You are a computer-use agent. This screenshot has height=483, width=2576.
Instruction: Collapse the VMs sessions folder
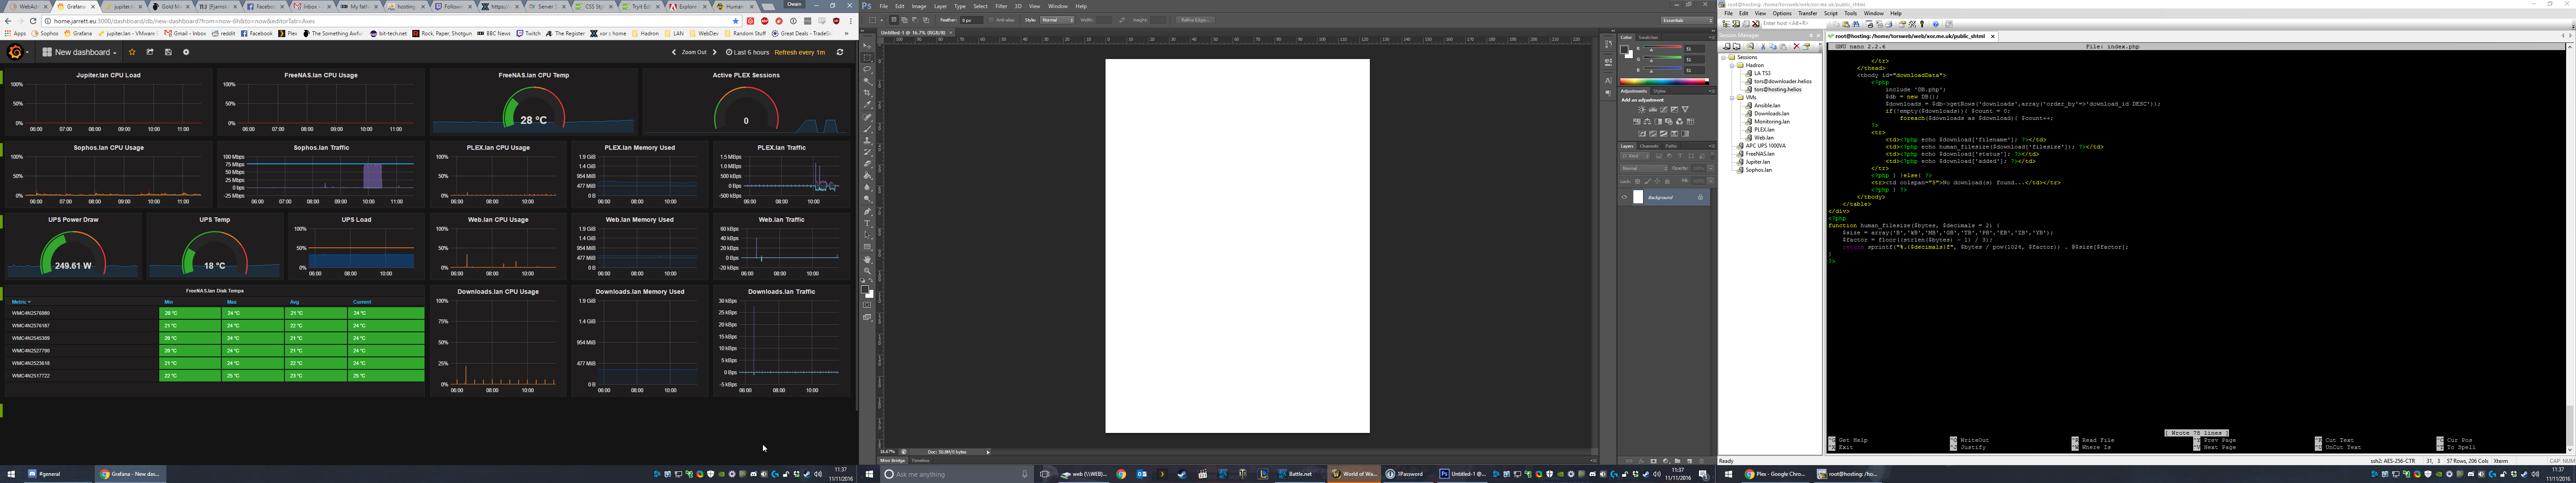point(1732,98)
